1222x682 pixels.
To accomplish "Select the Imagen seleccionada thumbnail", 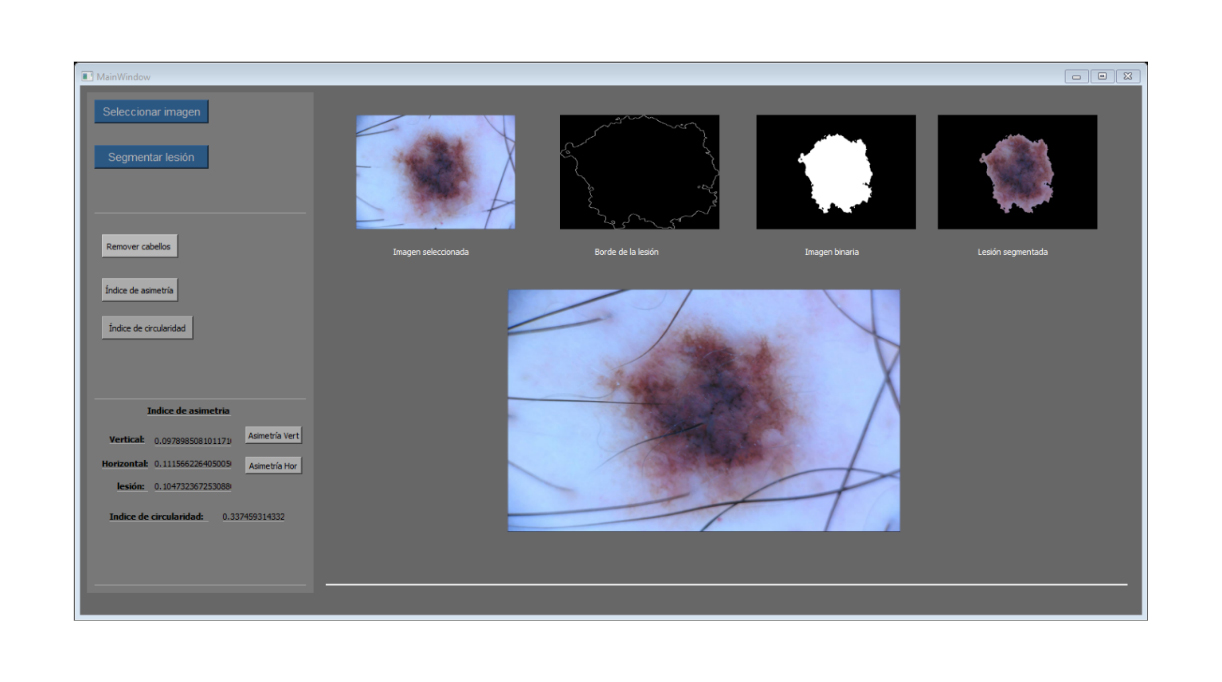I will pyautogui.click(x=435, y=172).
